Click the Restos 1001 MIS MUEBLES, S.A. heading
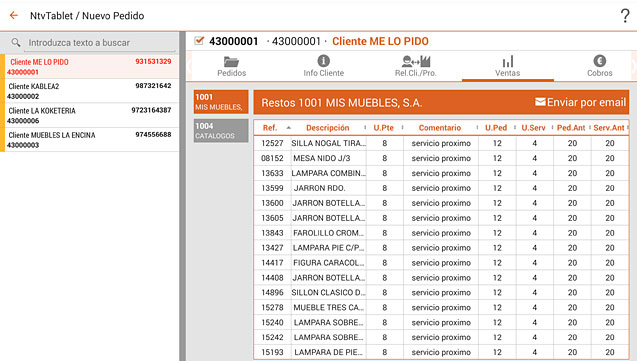Viewport: 637px width, 361px height. (x=342, y=103)
